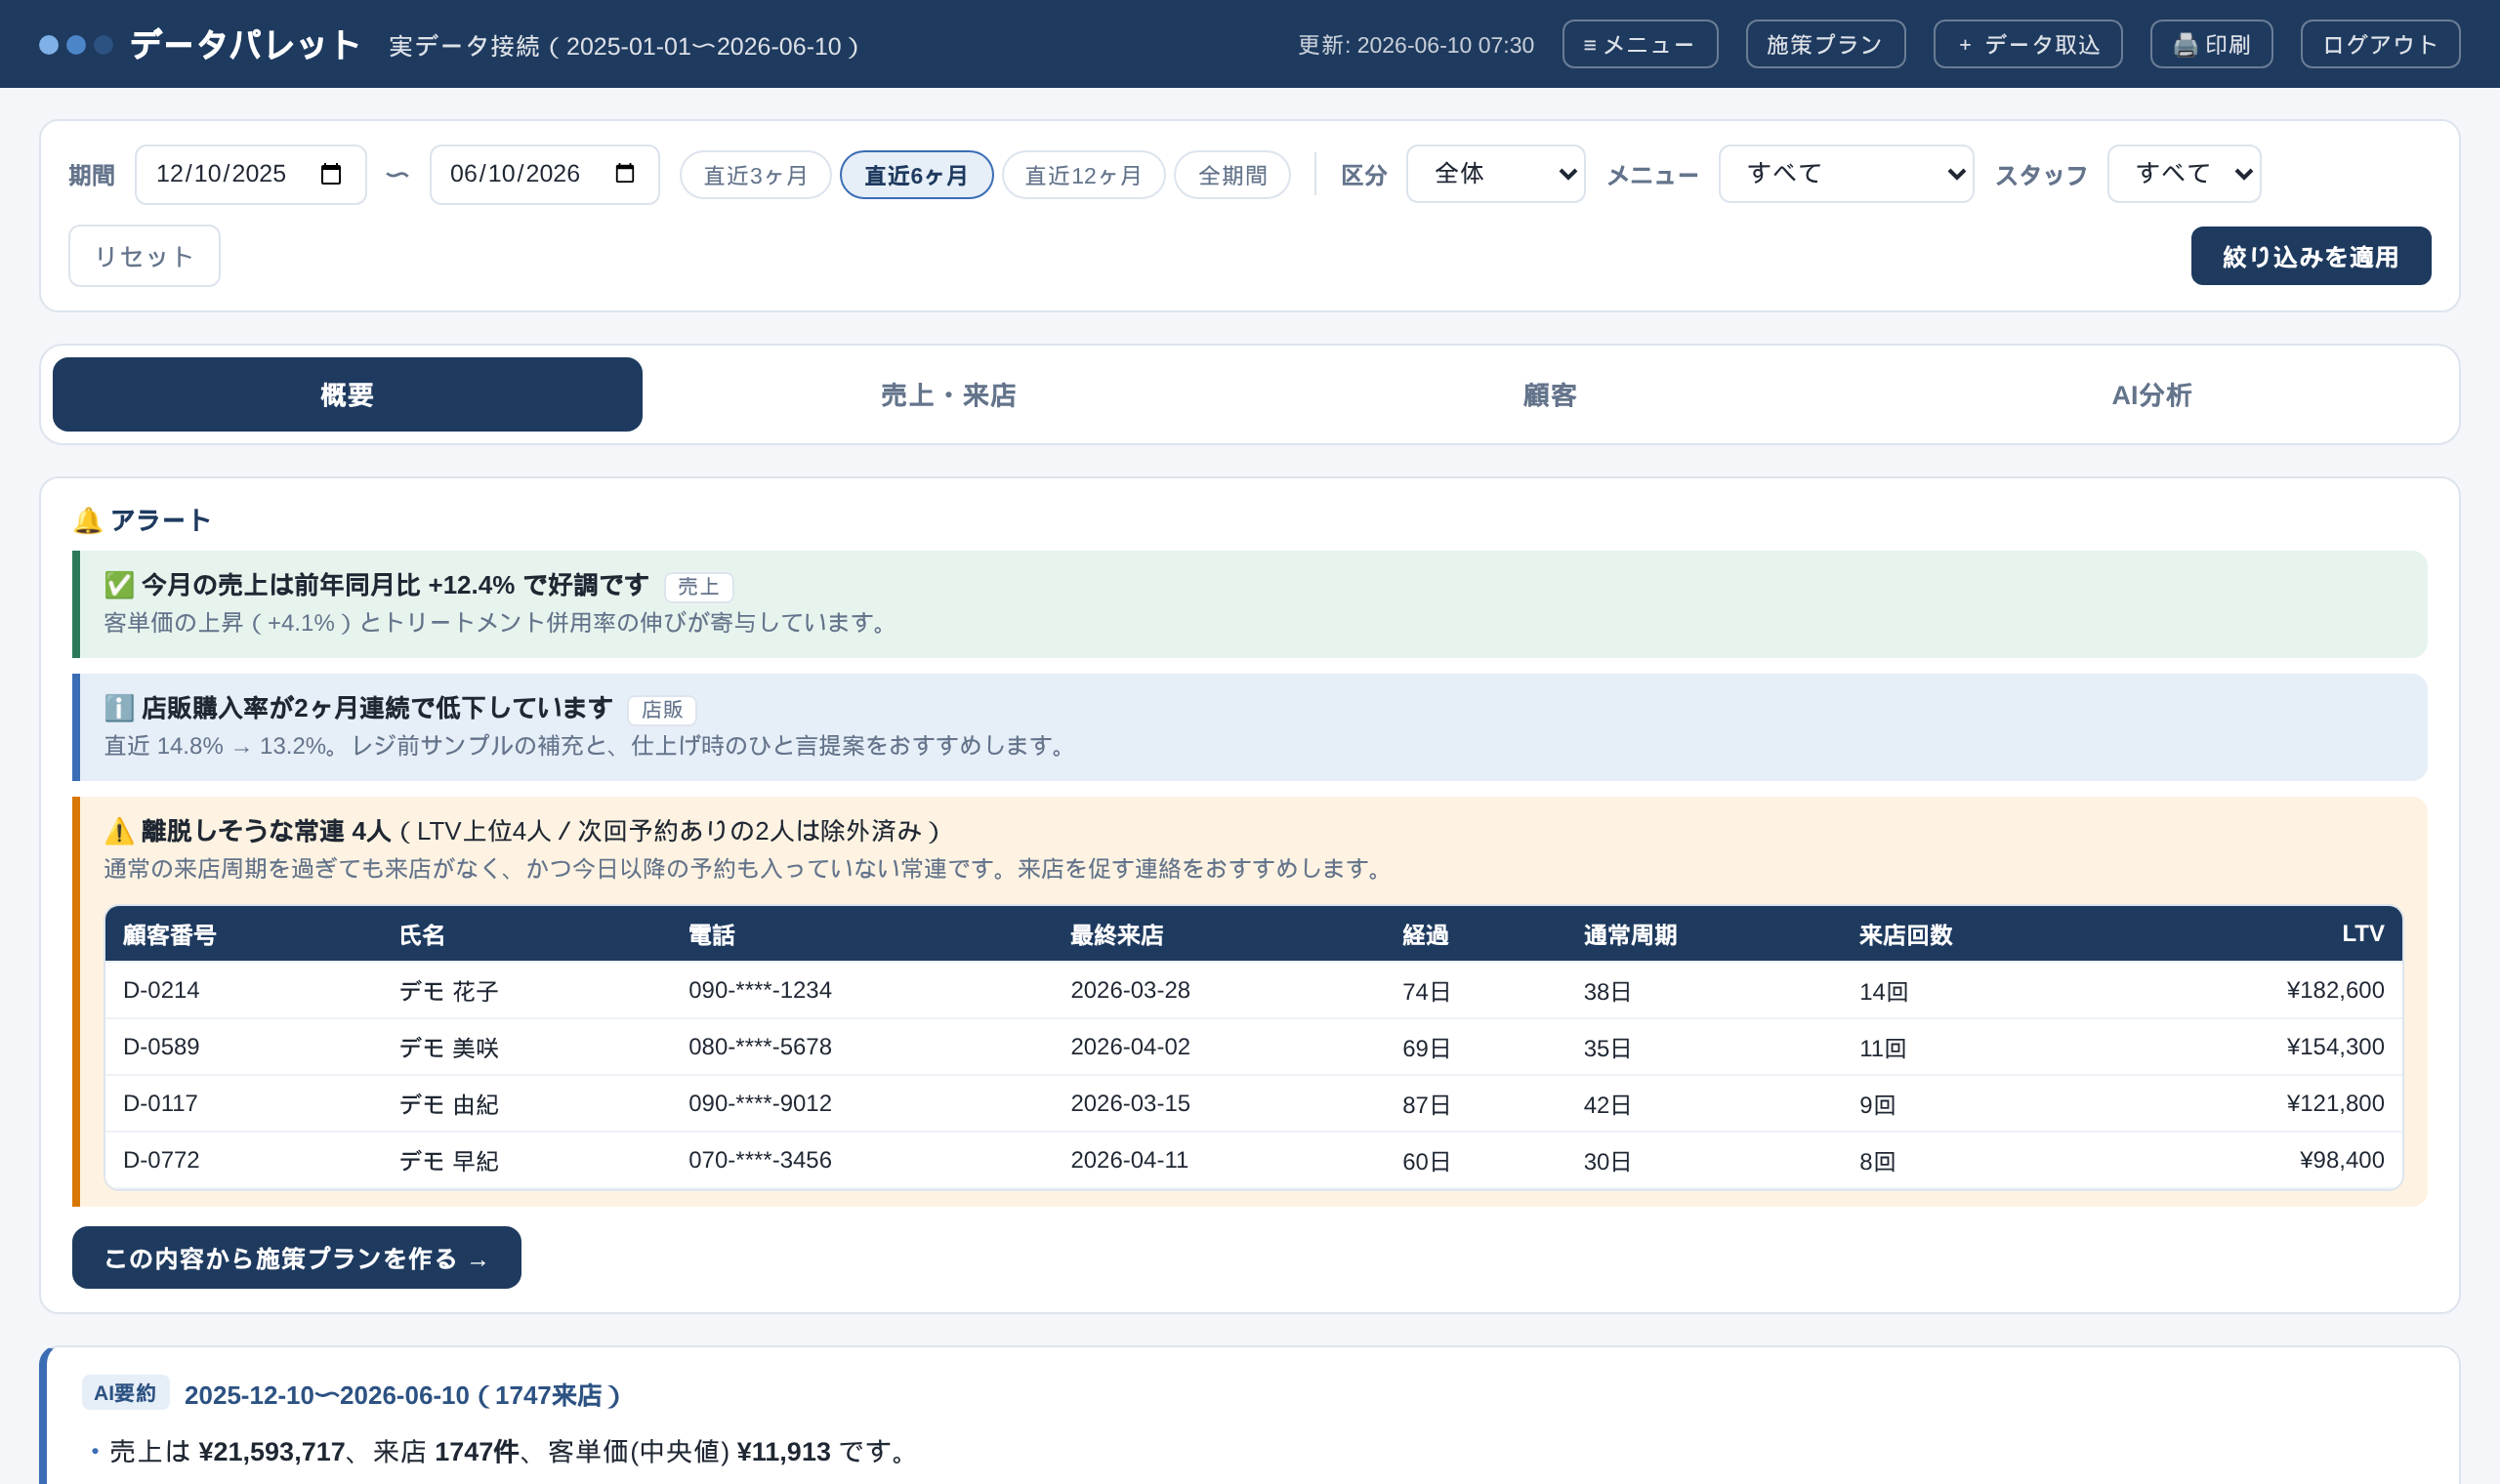
Task: Click the 最終来店 column header
Action: [1117, 935]
